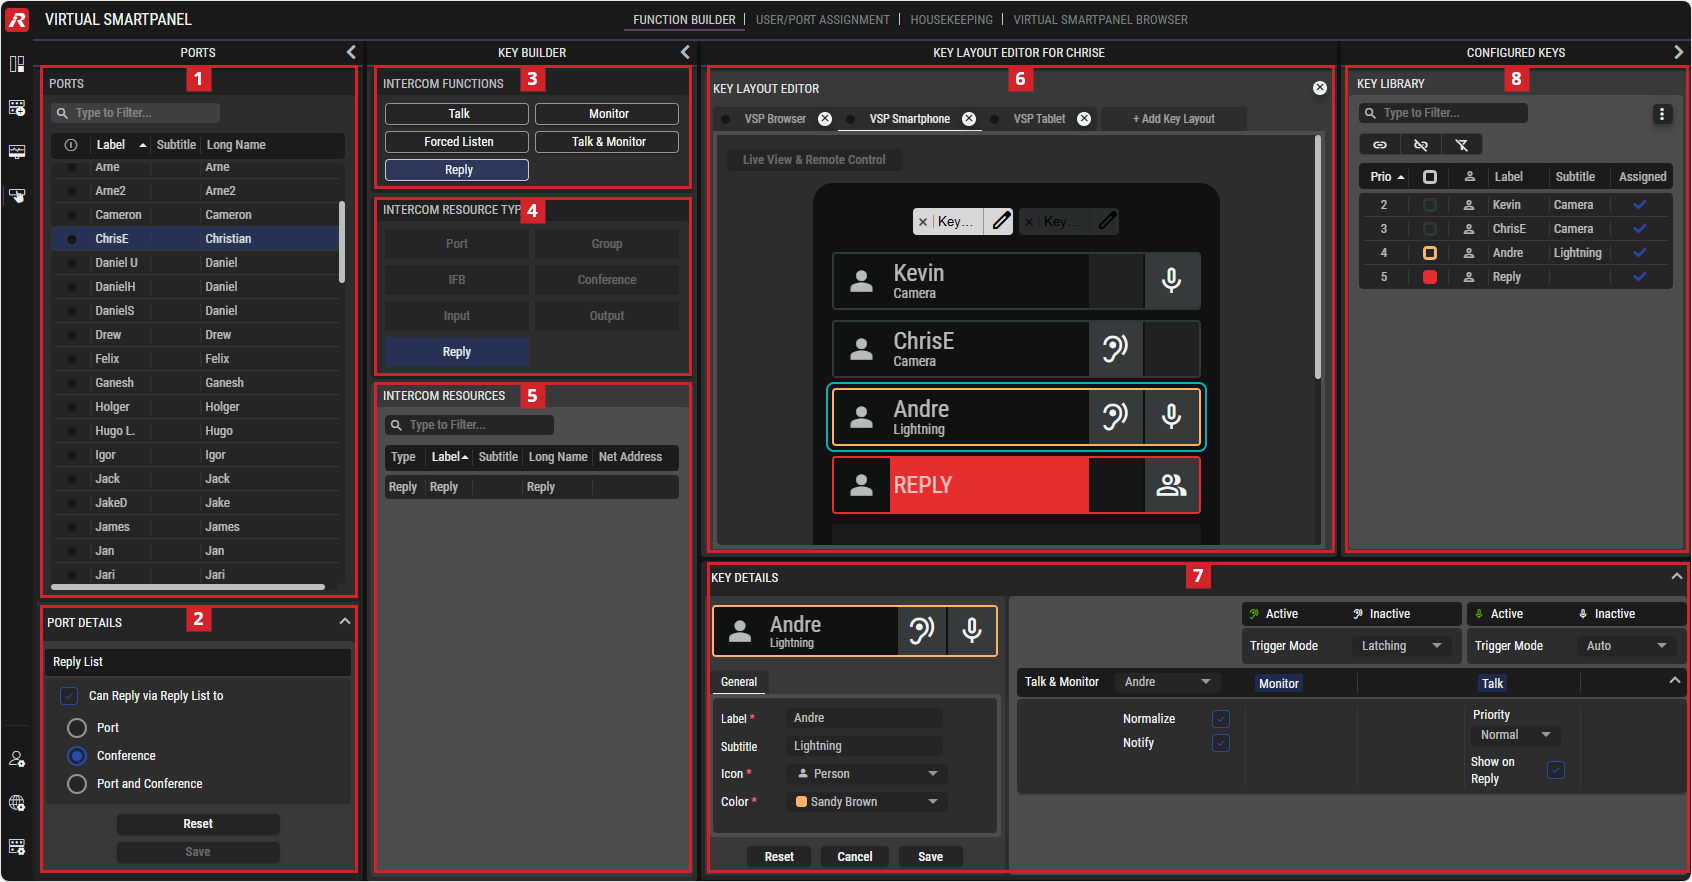Collapse the Ports column with chevron
Screen dimensions: 1692x882
[x=351, y=52]
